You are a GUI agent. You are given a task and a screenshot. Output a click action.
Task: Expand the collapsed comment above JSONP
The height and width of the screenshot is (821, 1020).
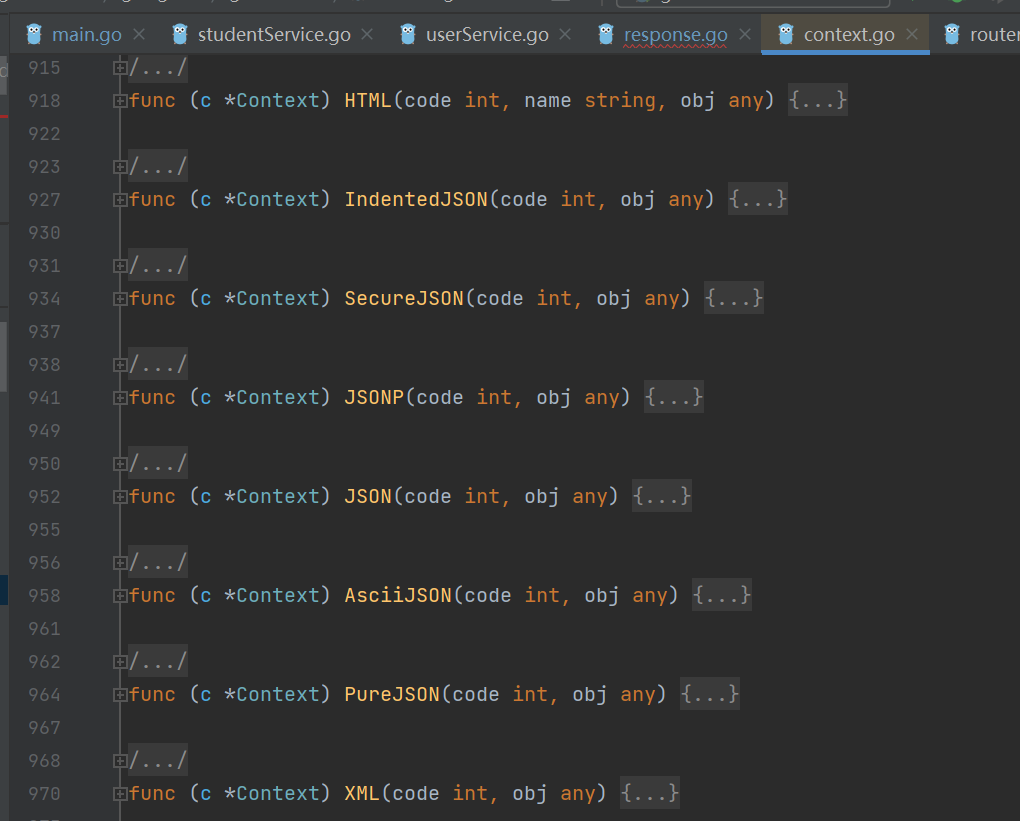point(120,365)
